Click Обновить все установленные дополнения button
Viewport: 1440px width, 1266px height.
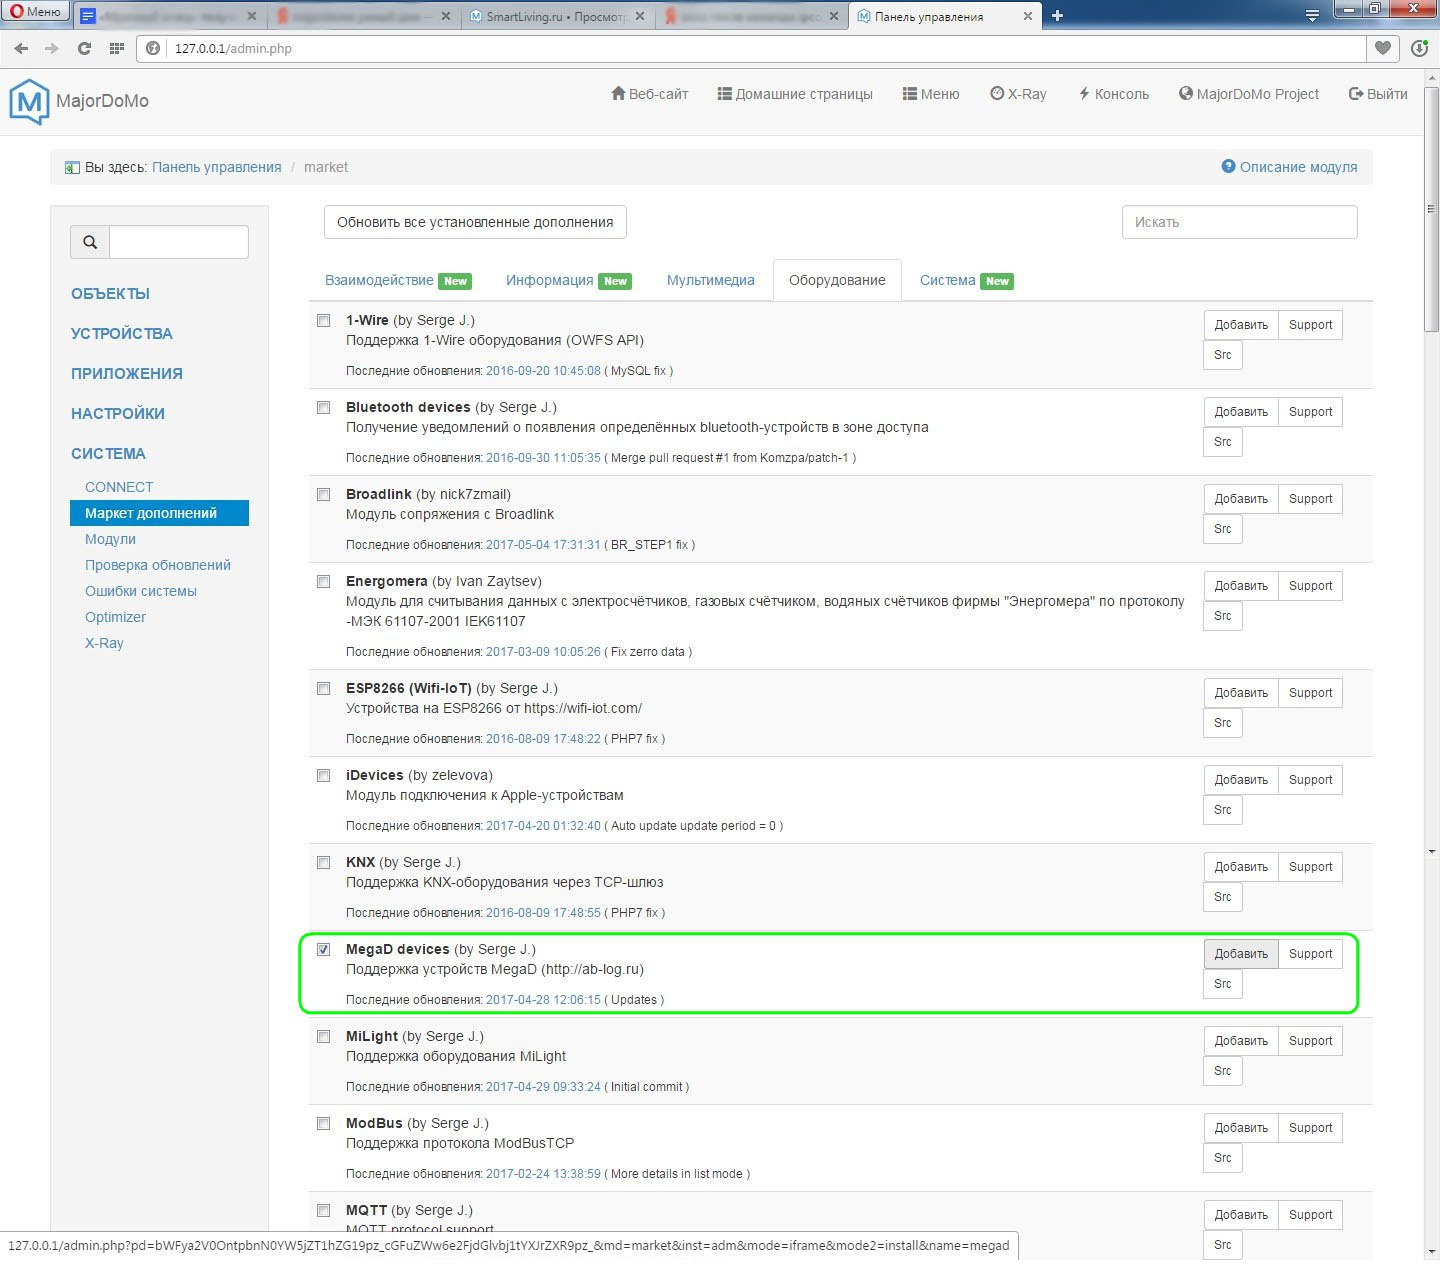[475, 222]
